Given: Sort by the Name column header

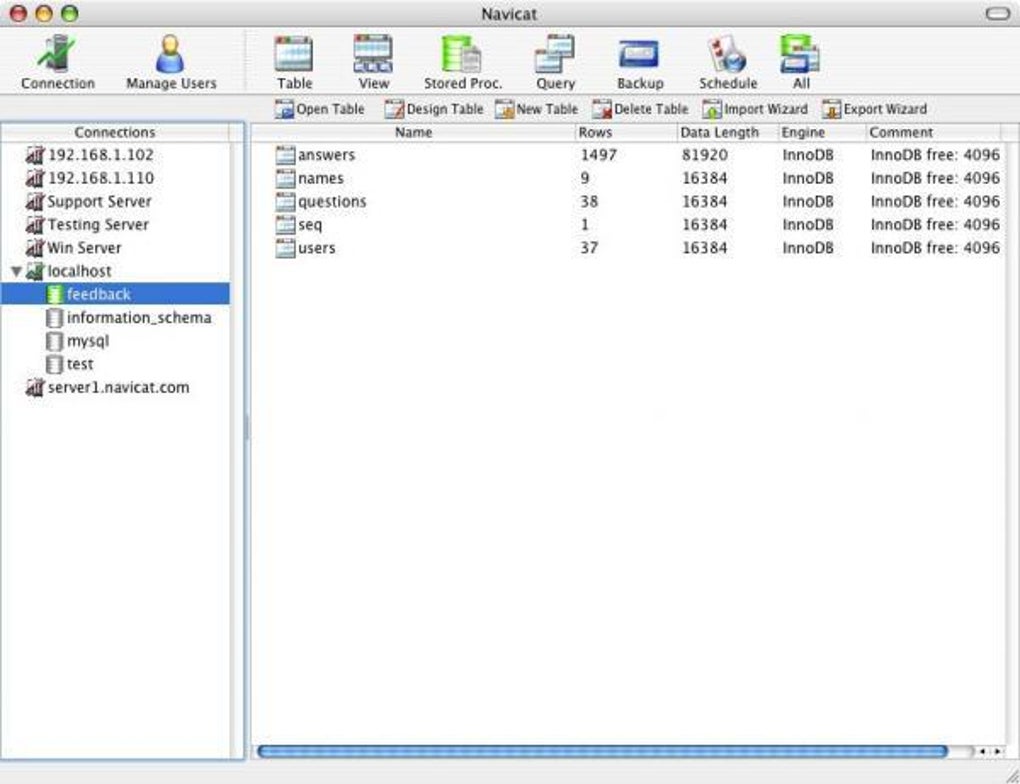Looking at the screenshot, I should (x=413, y=132).
